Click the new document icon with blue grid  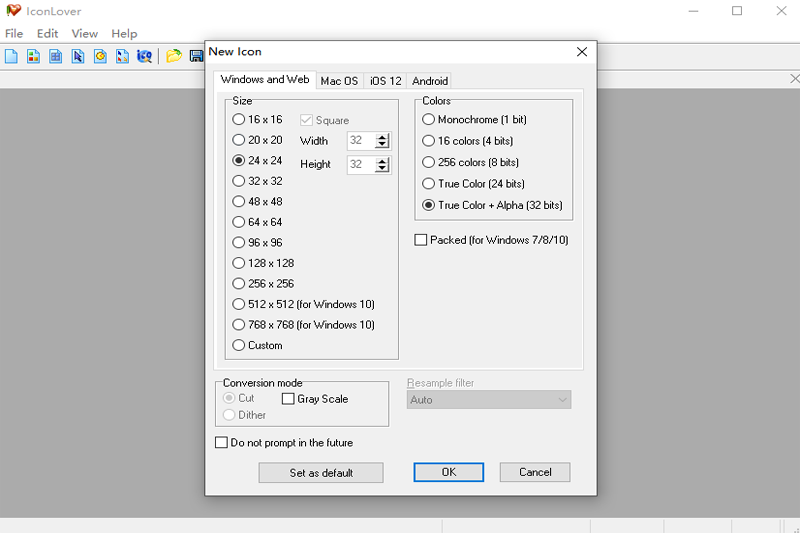(56, 56)
